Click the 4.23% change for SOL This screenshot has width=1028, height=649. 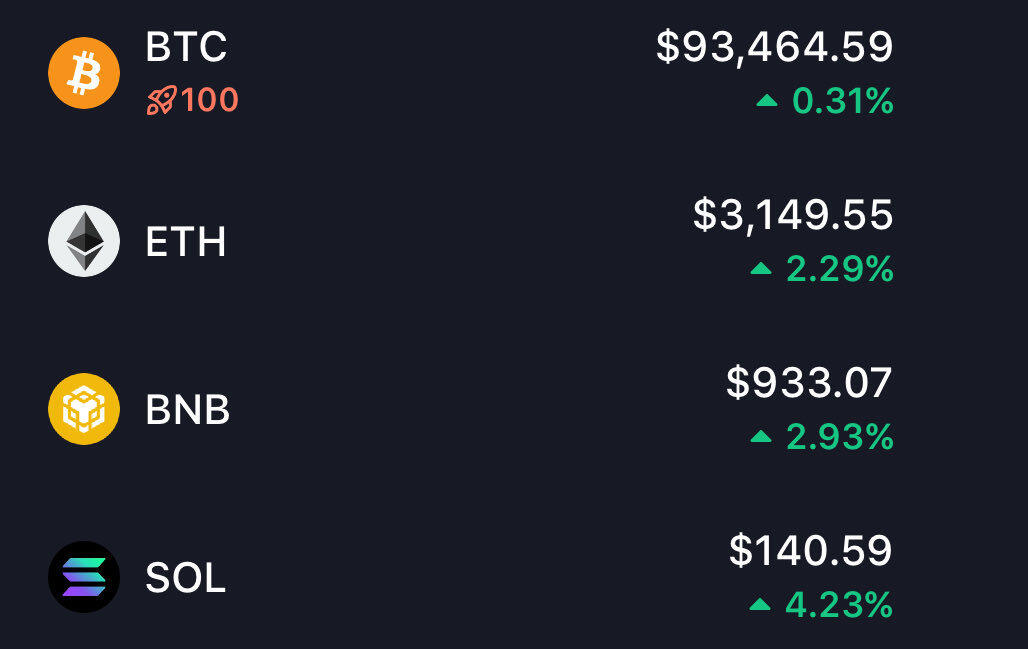839,605
